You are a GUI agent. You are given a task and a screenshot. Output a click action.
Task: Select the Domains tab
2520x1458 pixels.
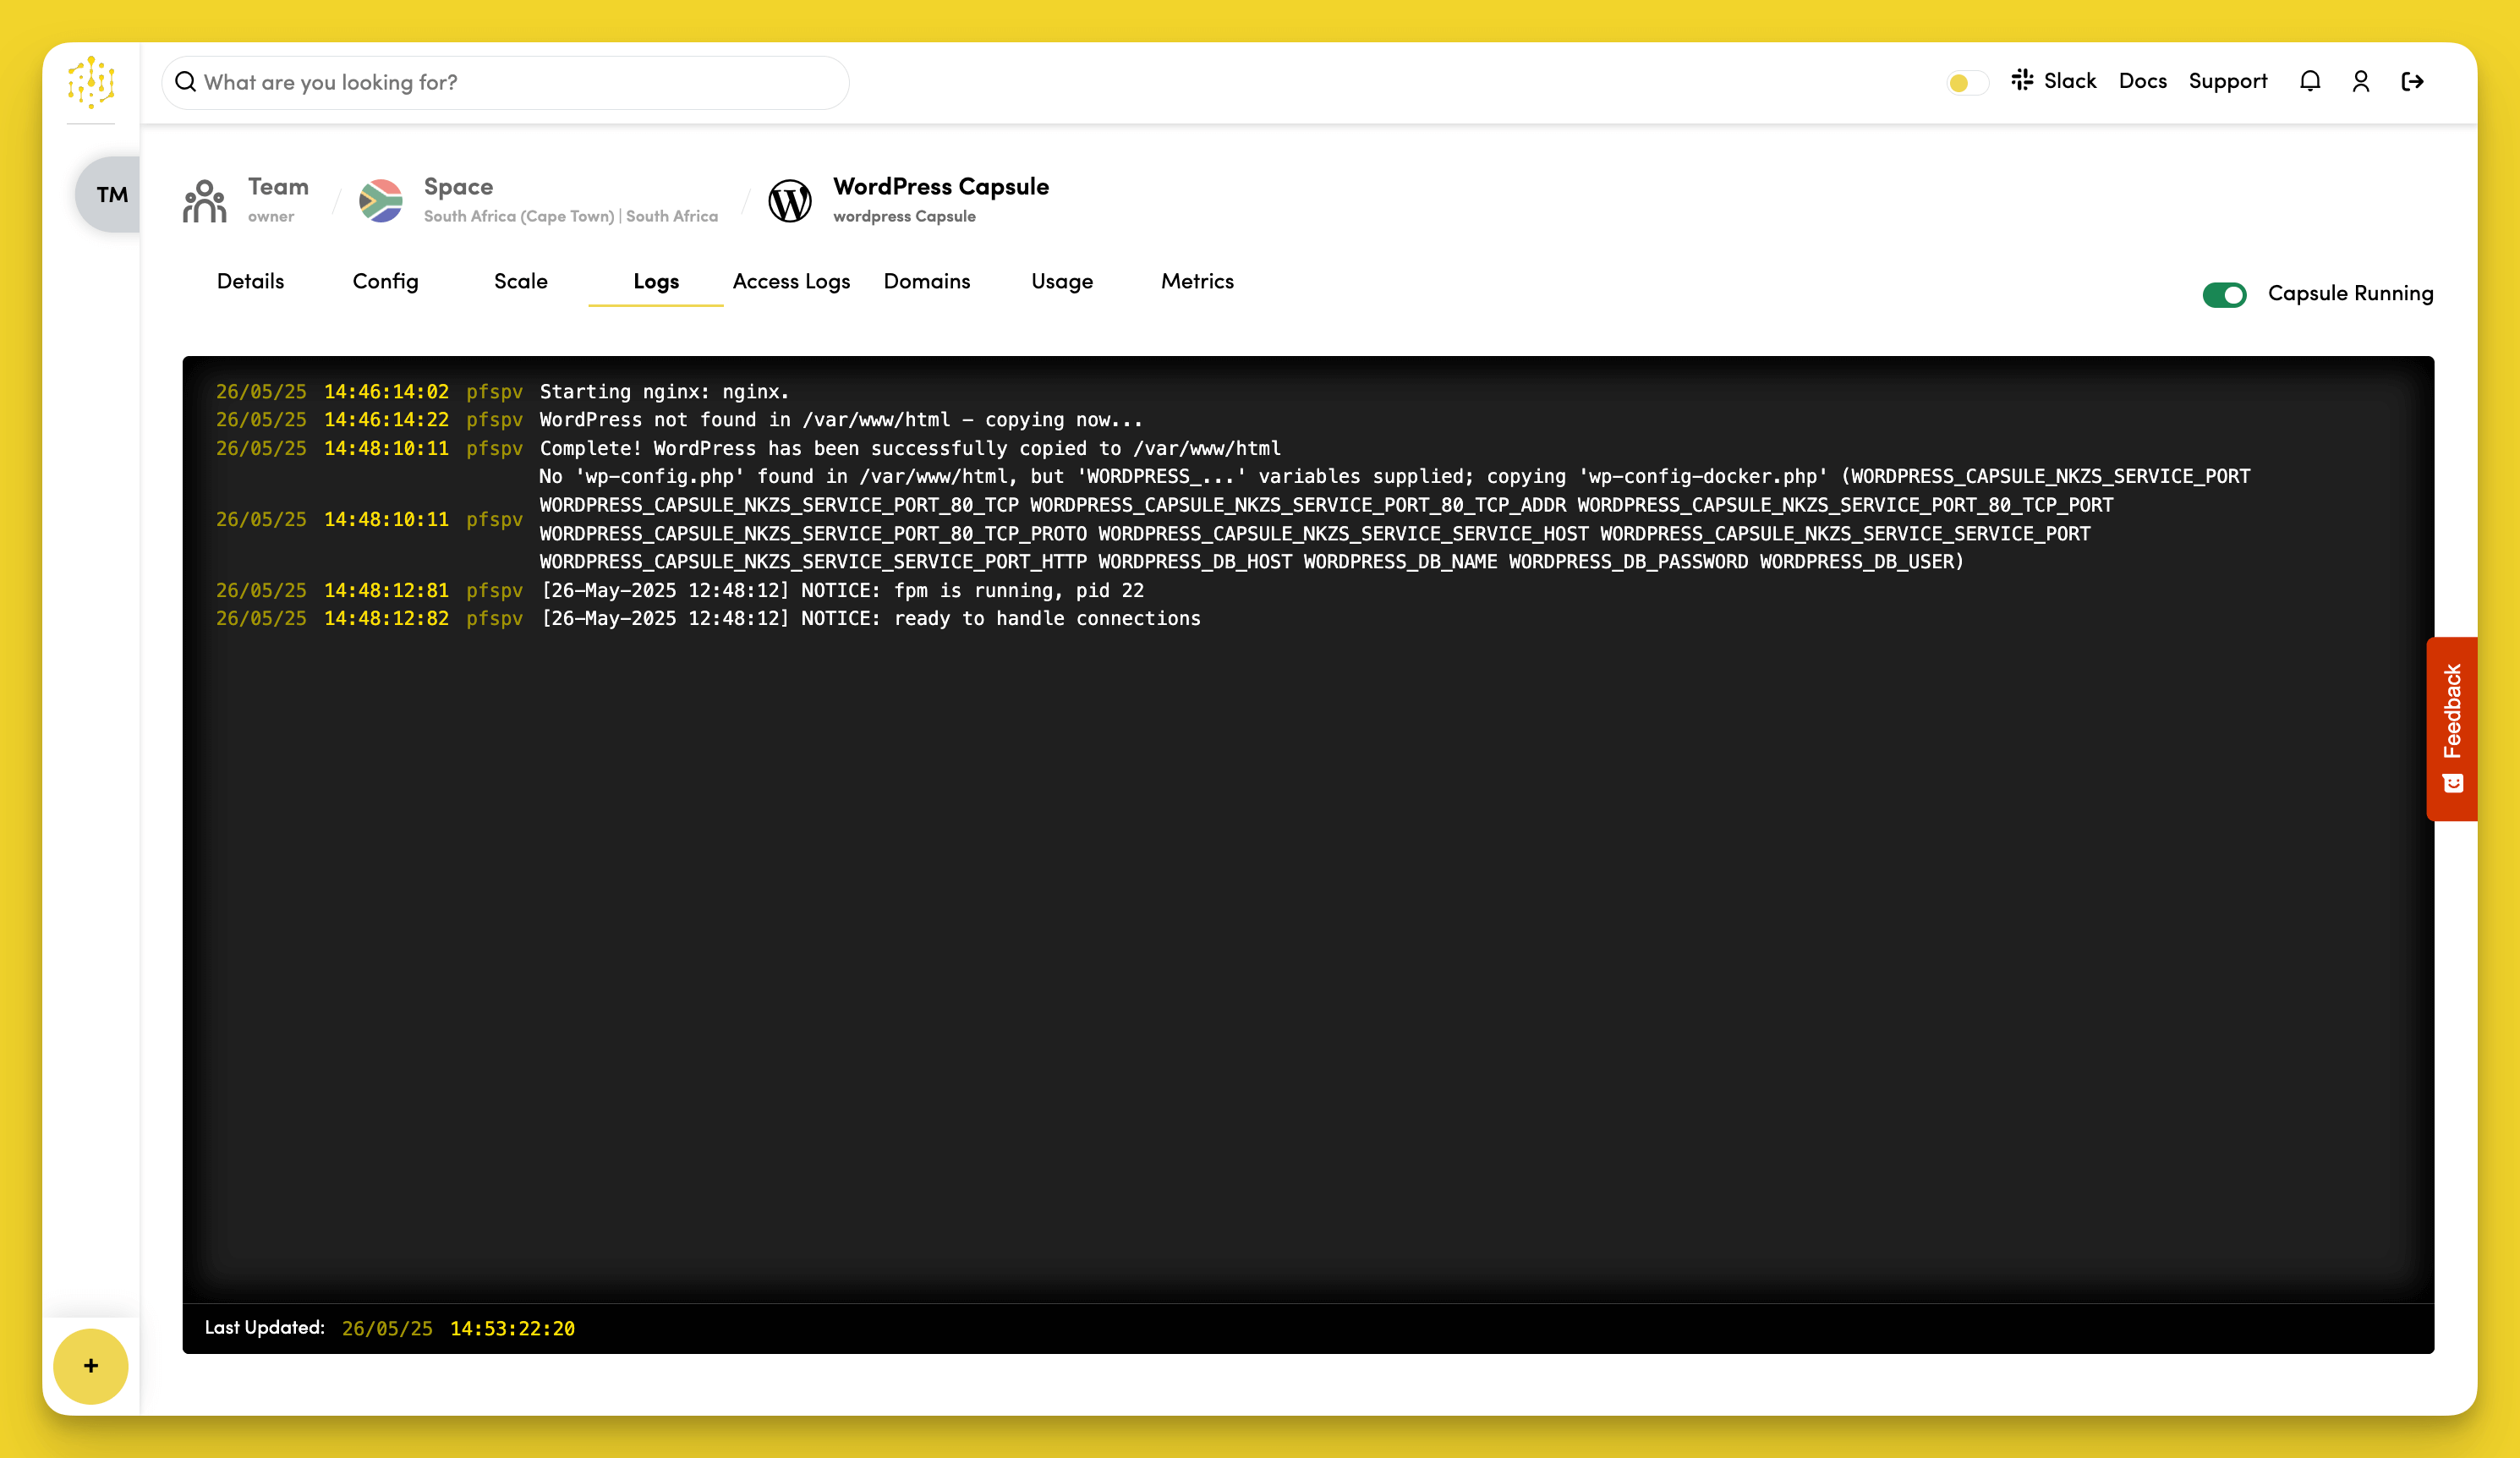[x=926, y=281]
